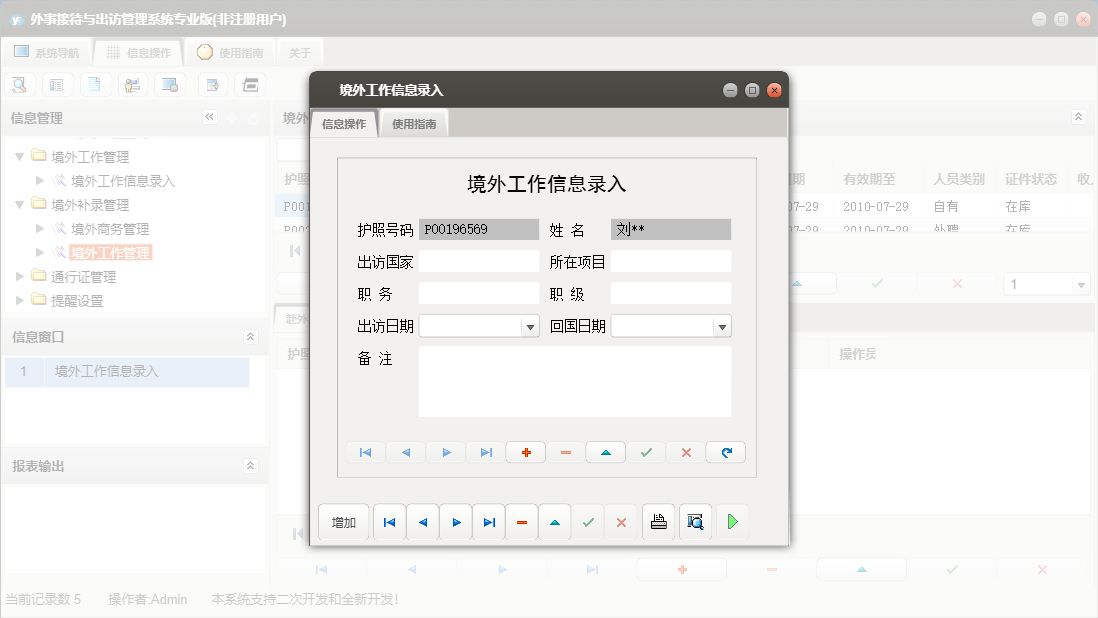Cancel the entry with the red X icon
Viewport: 1098px width, 618px height.
(x=685, y=452)
